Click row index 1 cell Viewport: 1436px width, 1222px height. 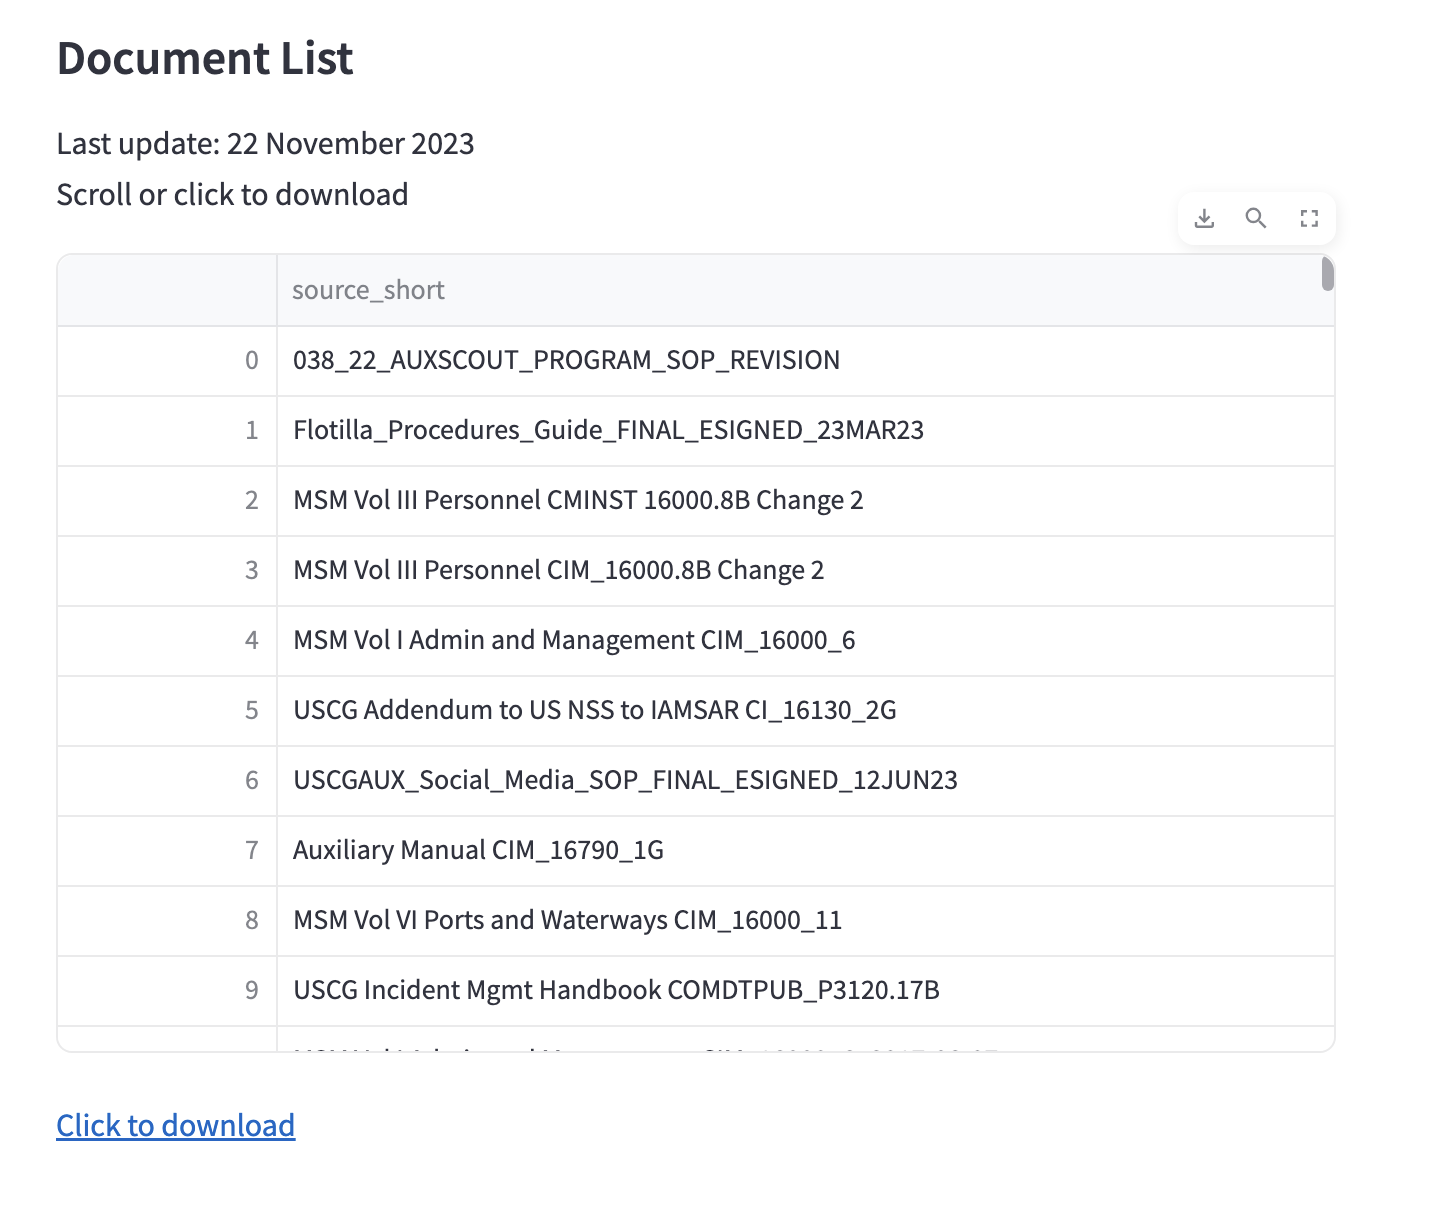tap(167, 431)
